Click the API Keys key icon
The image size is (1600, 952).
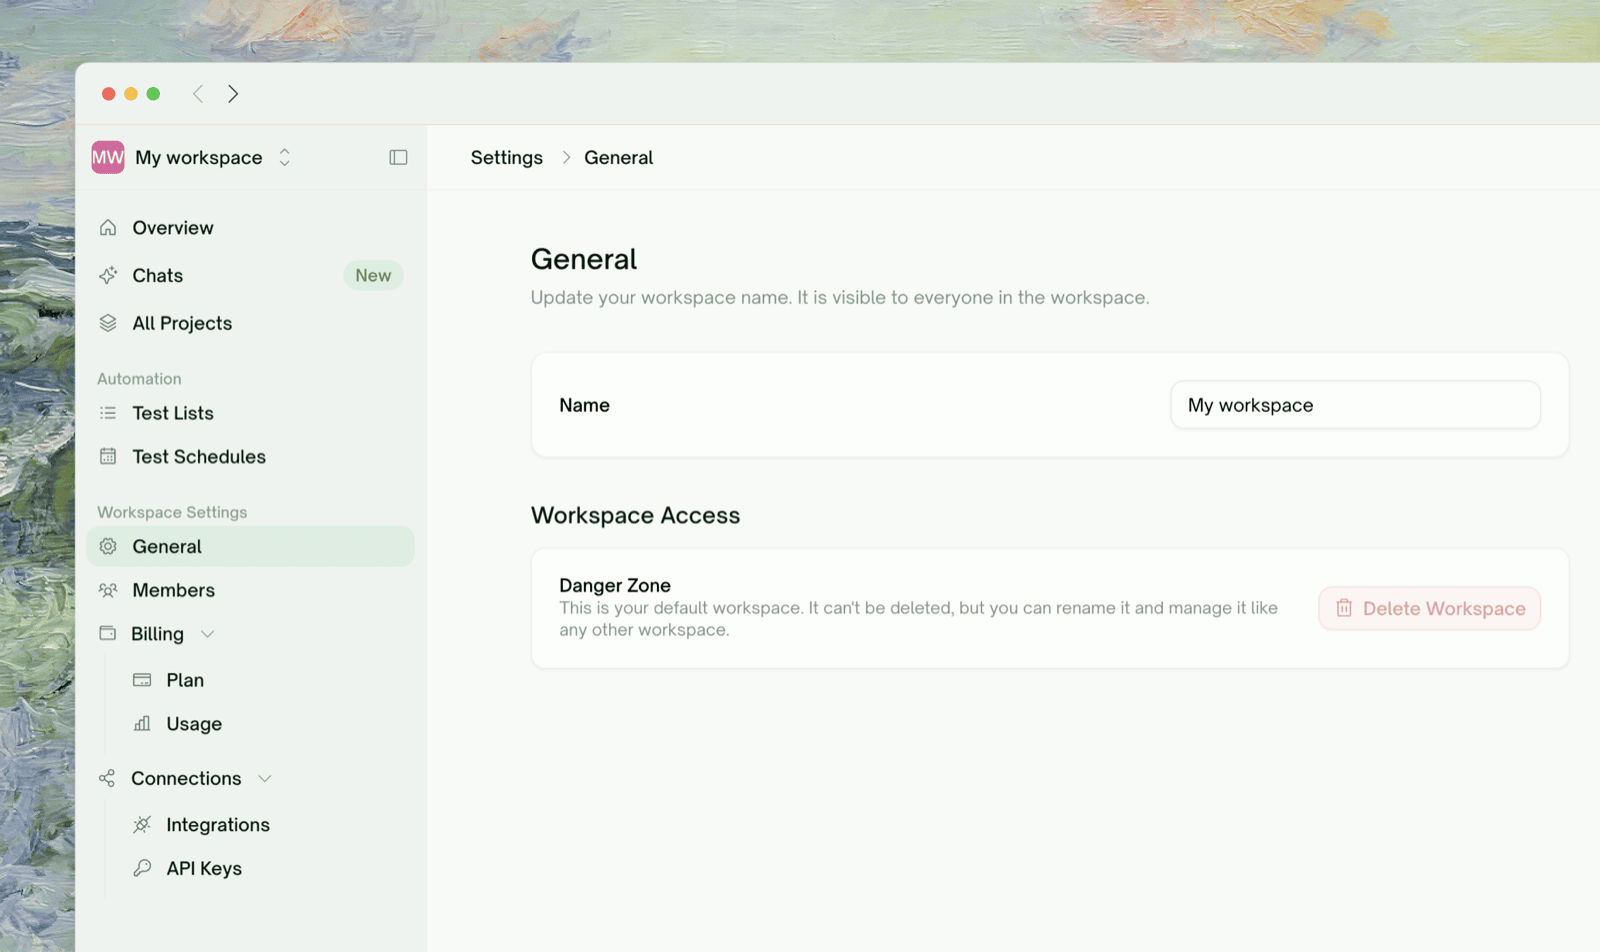coord(142,868)
